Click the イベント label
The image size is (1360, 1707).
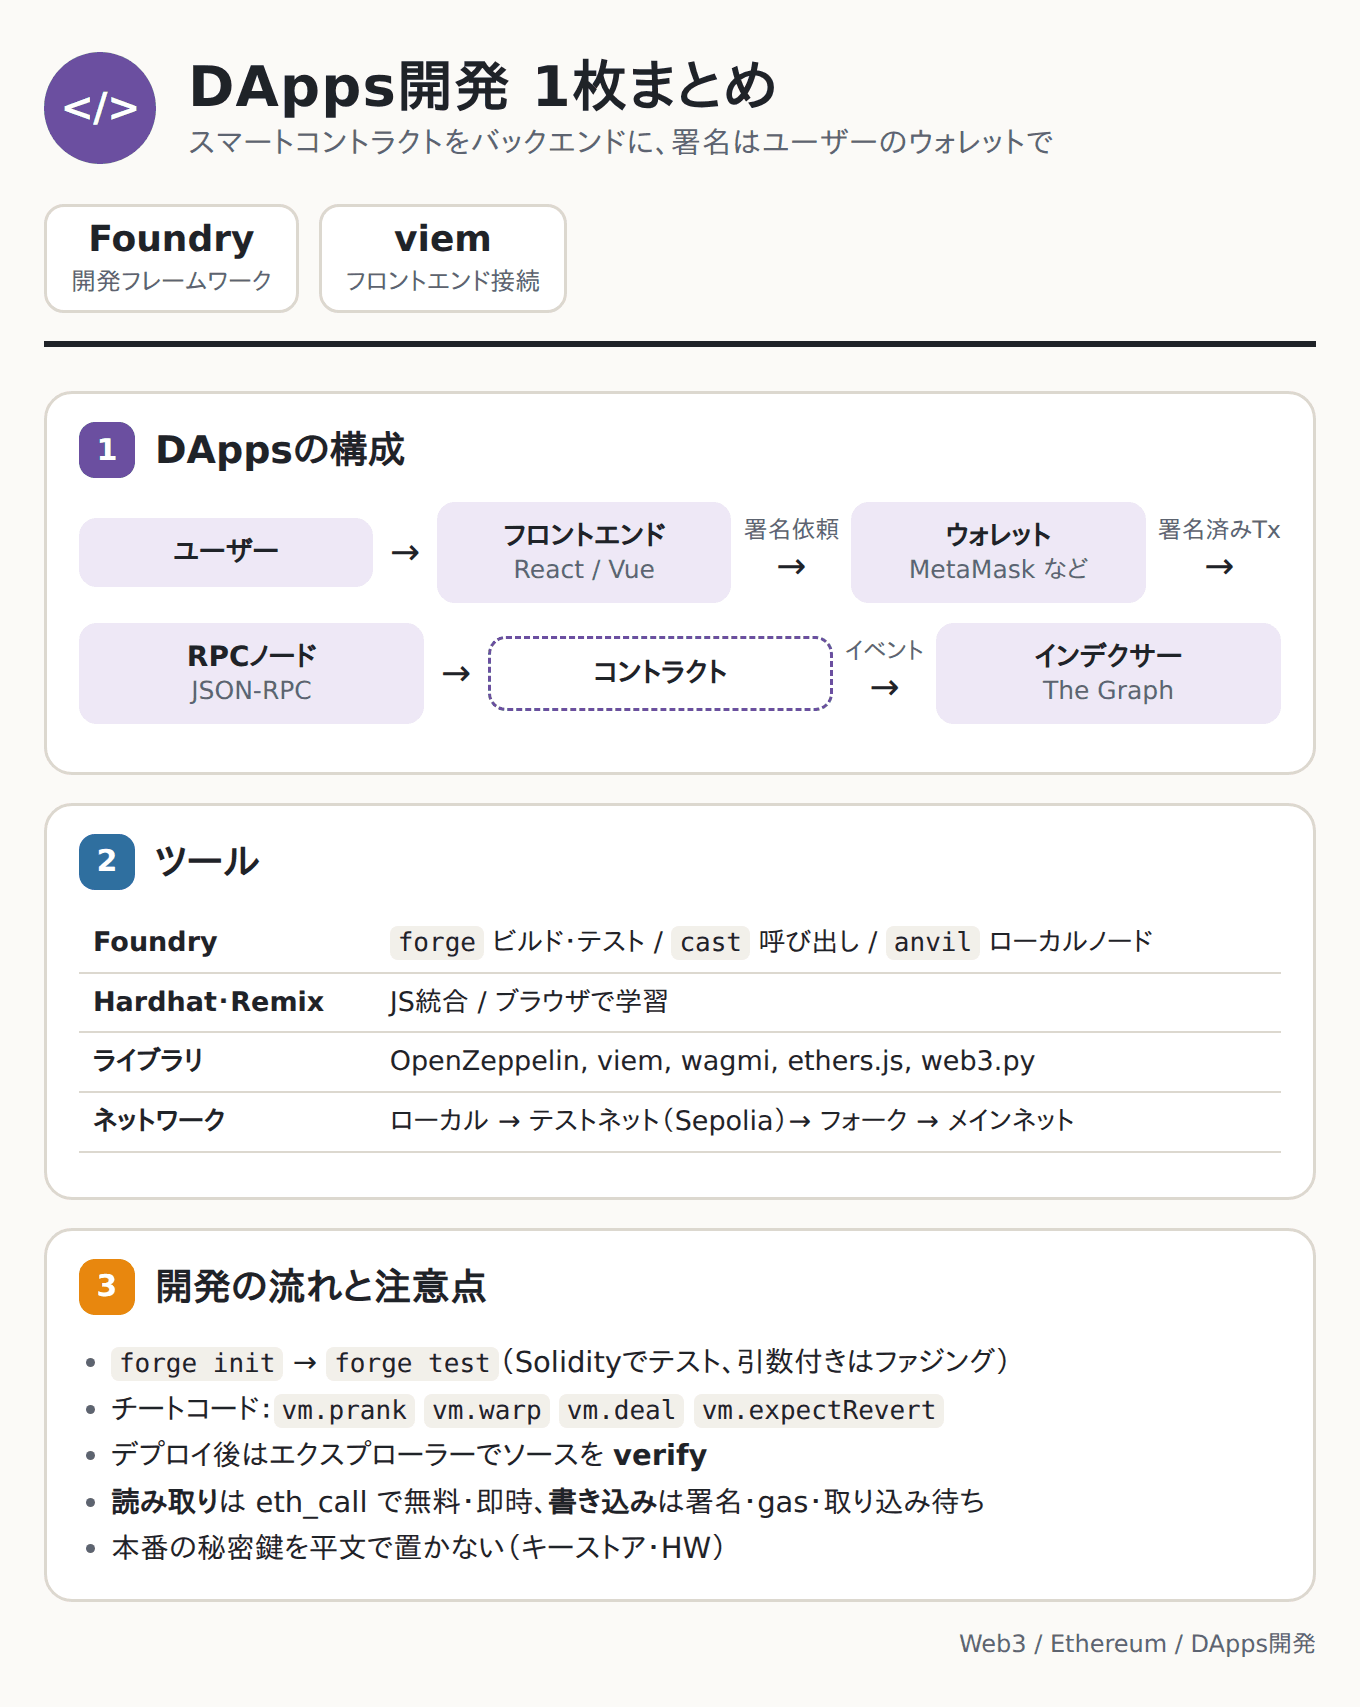click(884, 650)
